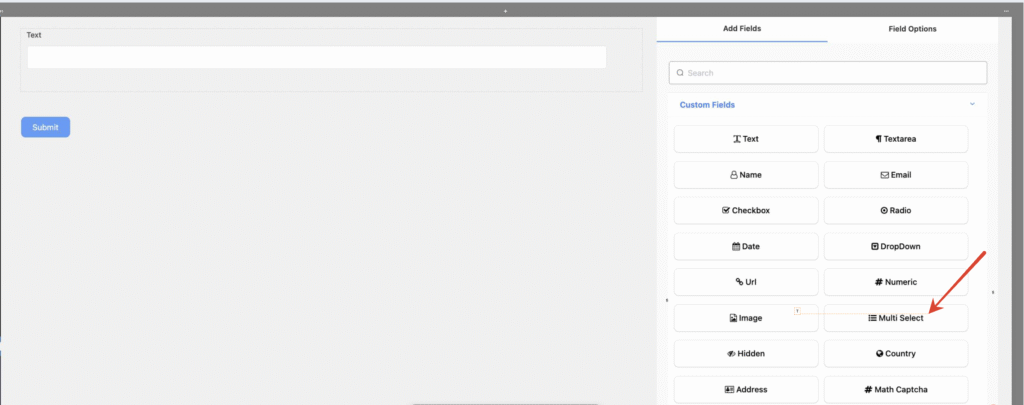This screenshot has height=405, width=1024.
Task: Add a Textarea field to the form
Action: coord(895,139)
